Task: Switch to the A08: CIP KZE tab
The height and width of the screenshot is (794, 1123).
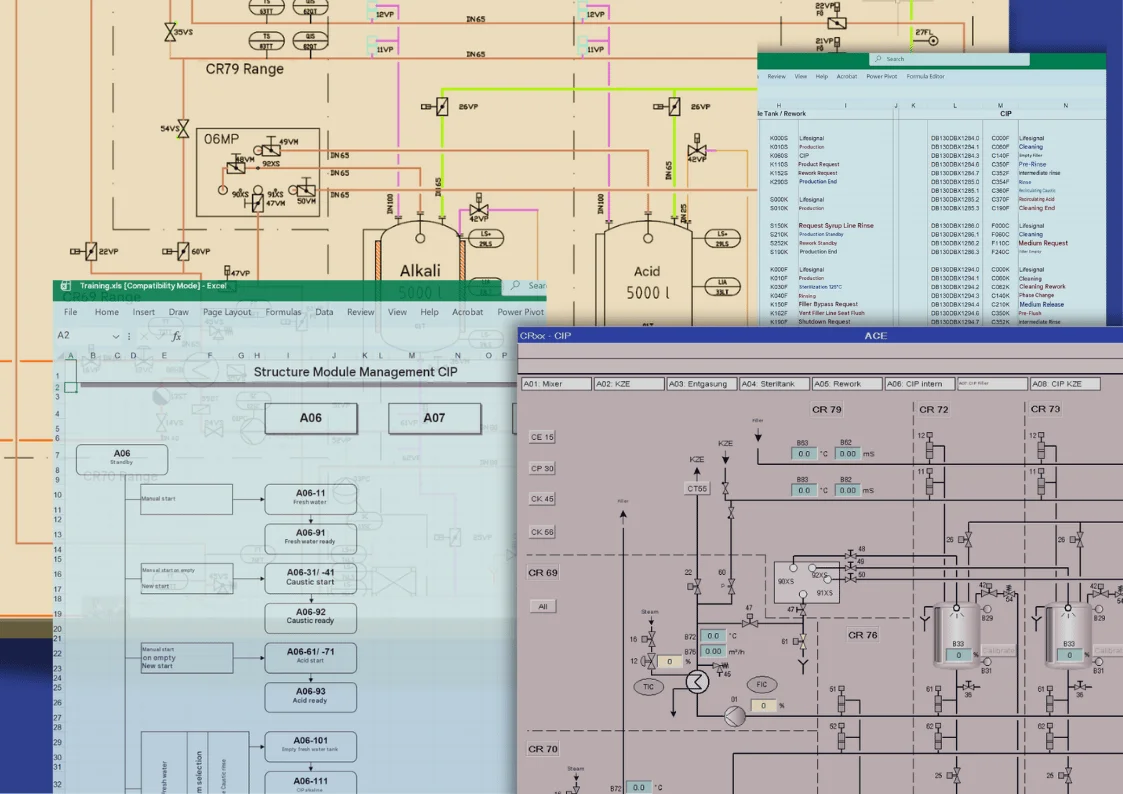Action: [1066, 384]
